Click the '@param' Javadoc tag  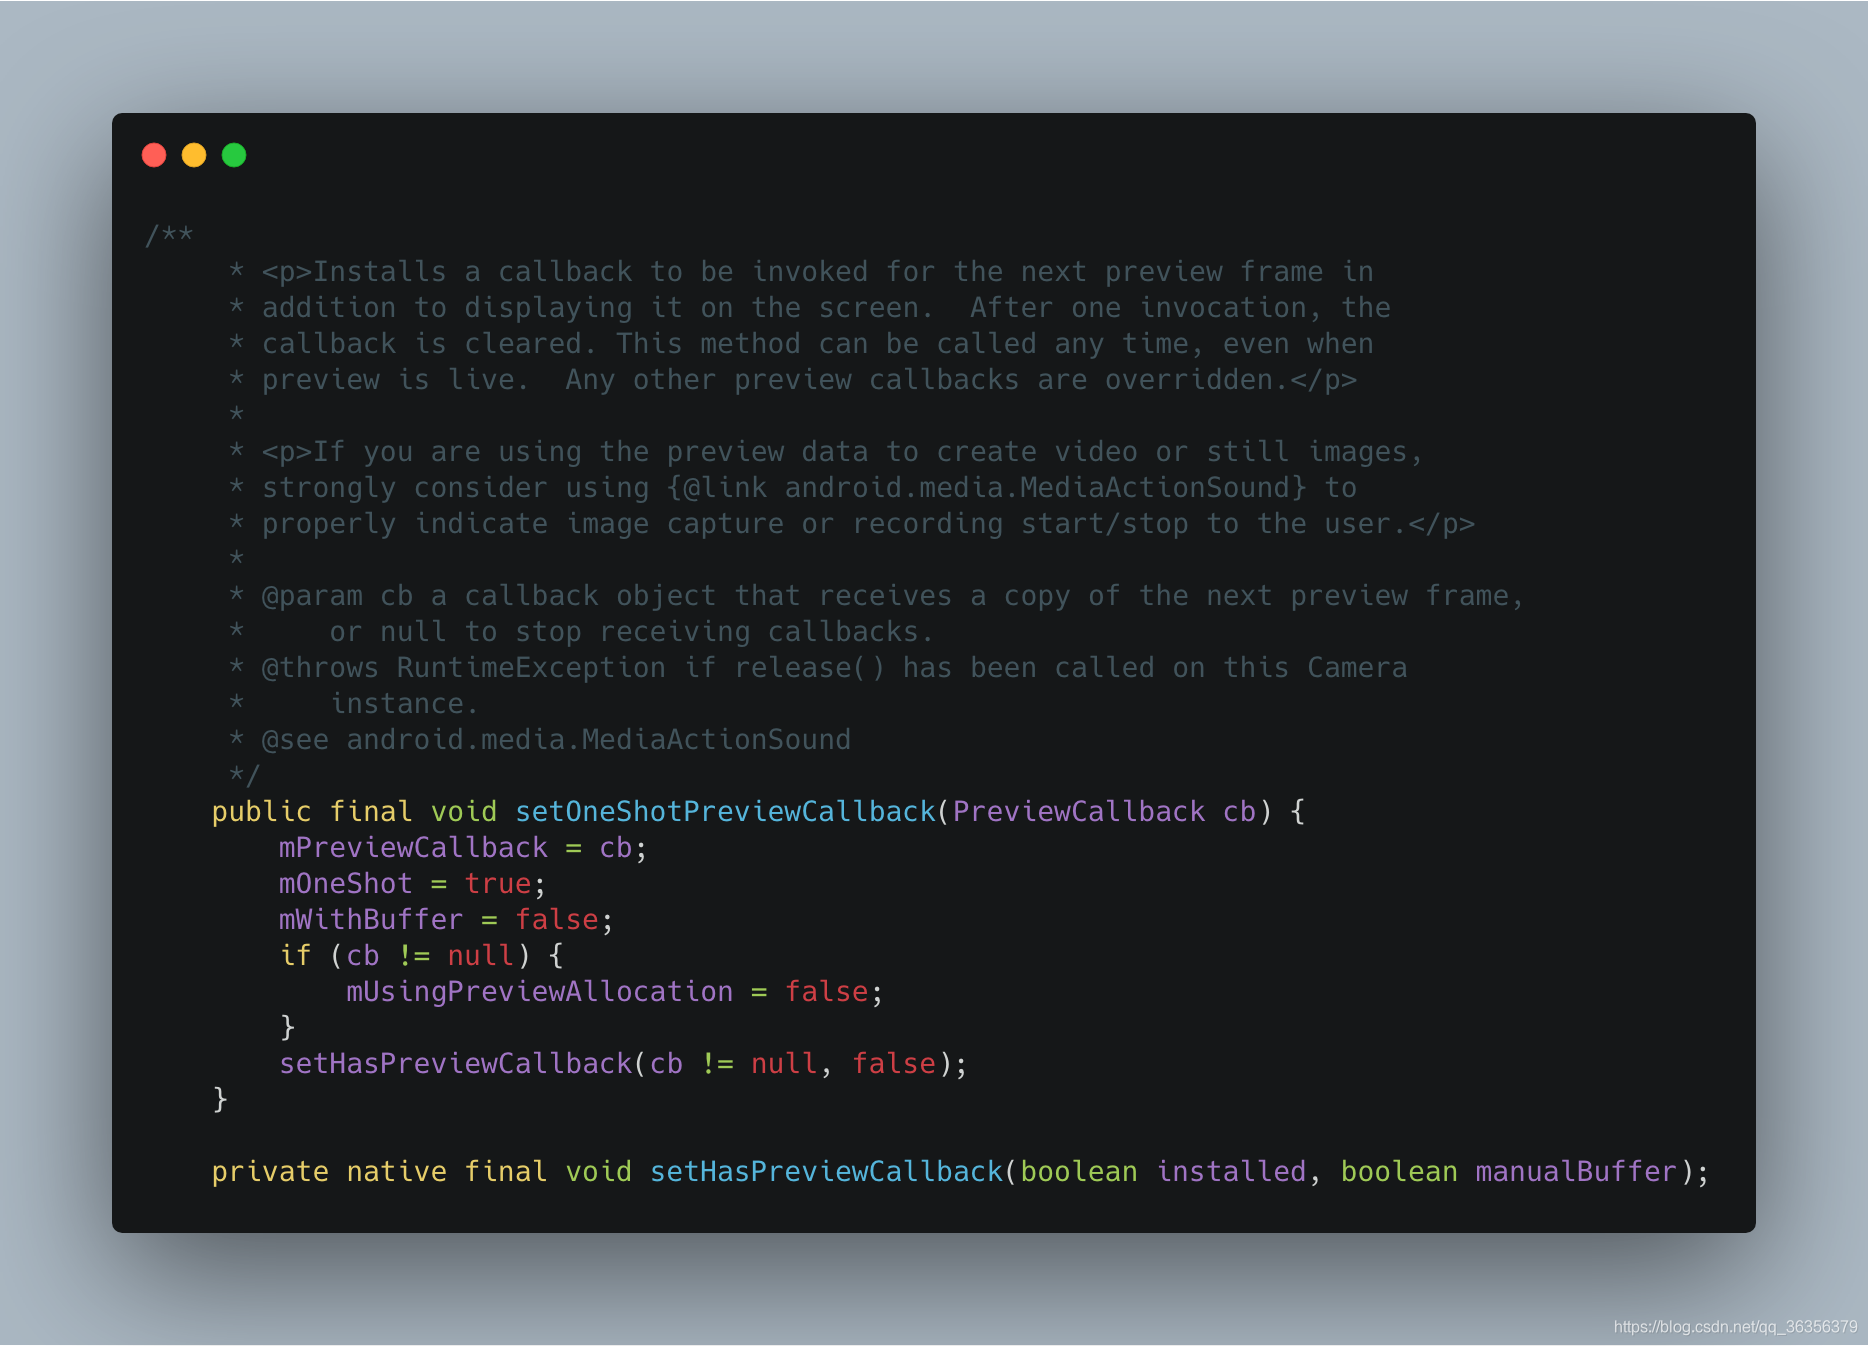click(x=312, y=595)
